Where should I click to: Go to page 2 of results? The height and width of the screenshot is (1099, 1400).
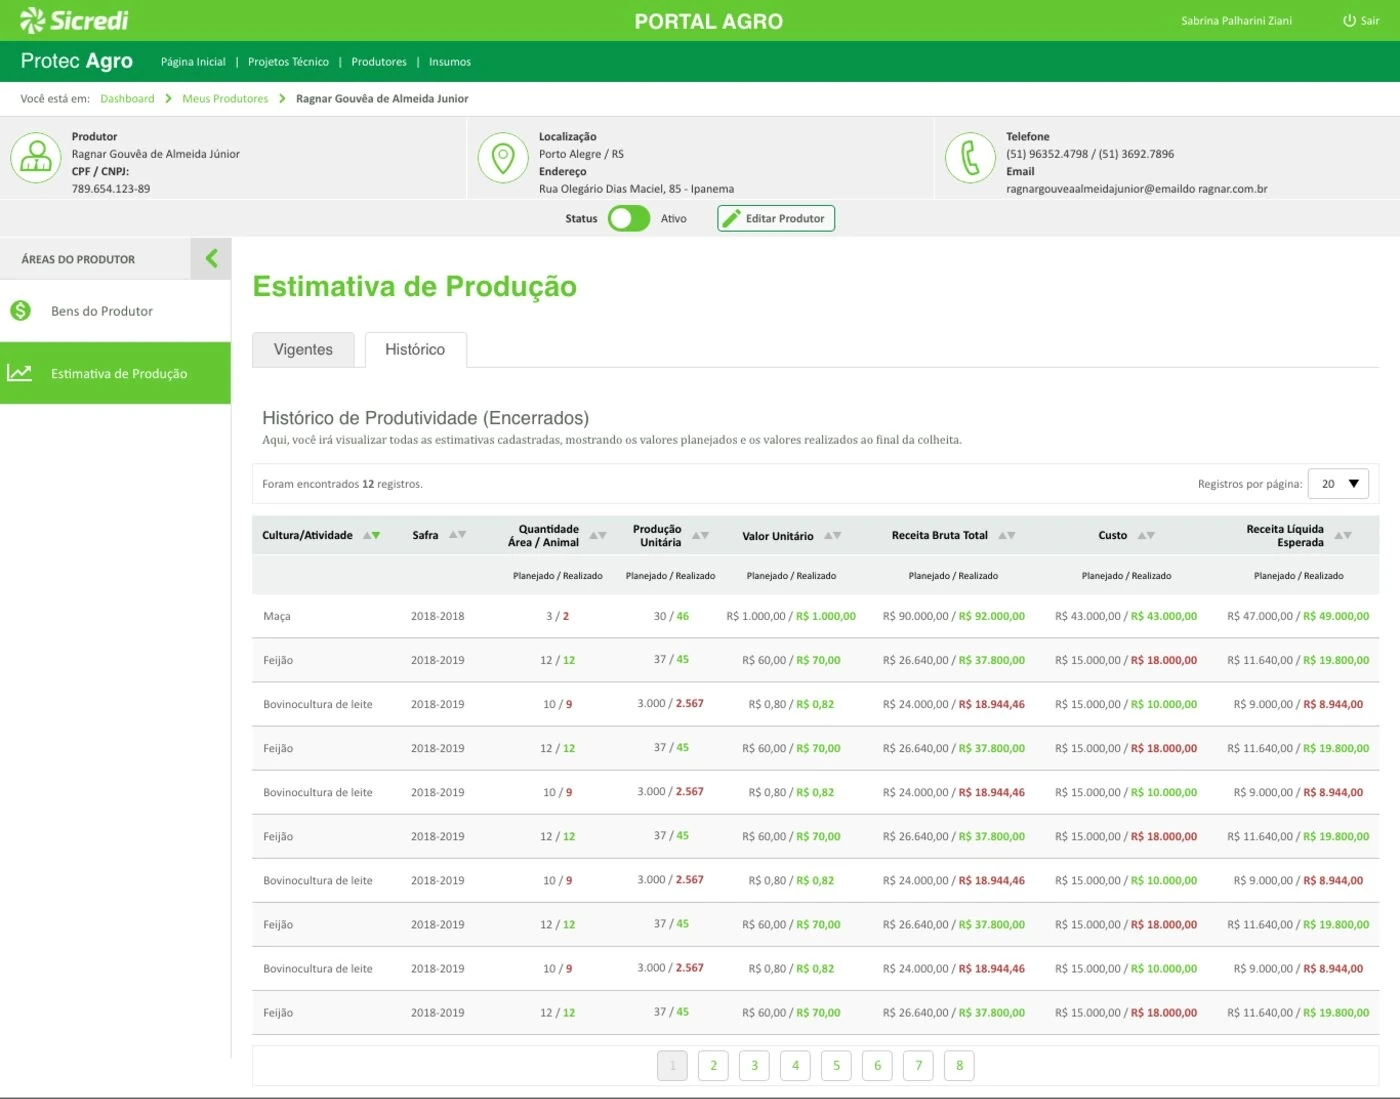(x=713, y=1065)
